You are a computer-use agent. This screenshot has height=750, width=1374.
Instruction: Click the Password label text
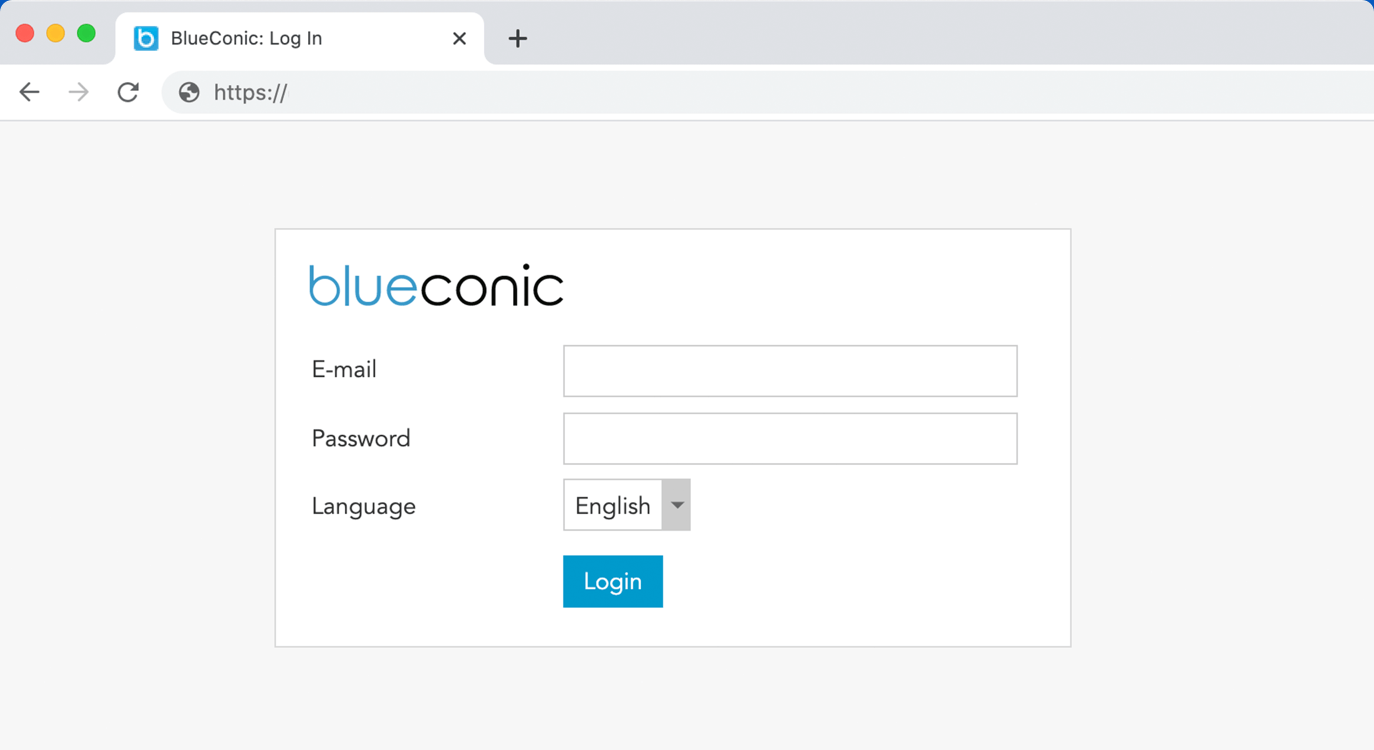(361, 438)
